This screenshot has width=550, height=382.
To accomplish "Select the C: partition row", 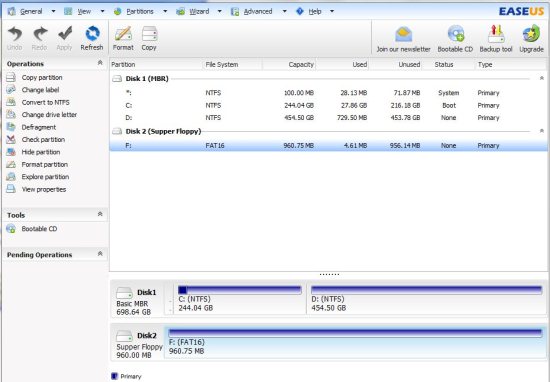I will pos(328,106).
